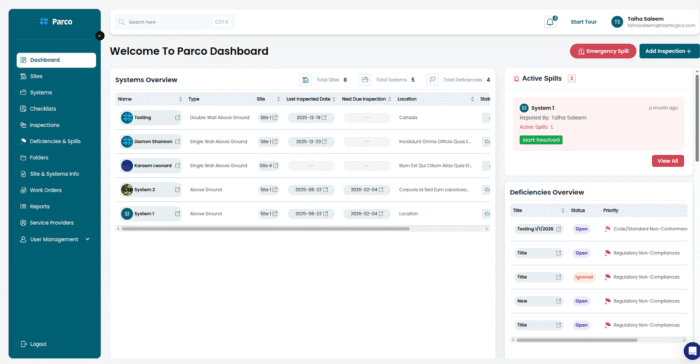
Task: Click Total Sites icon
Action: pos(305,80)
